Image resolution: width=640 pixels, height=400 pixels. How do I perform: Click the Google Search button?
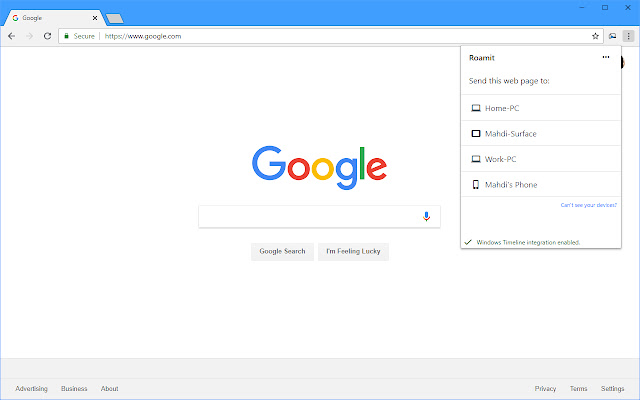282,251
